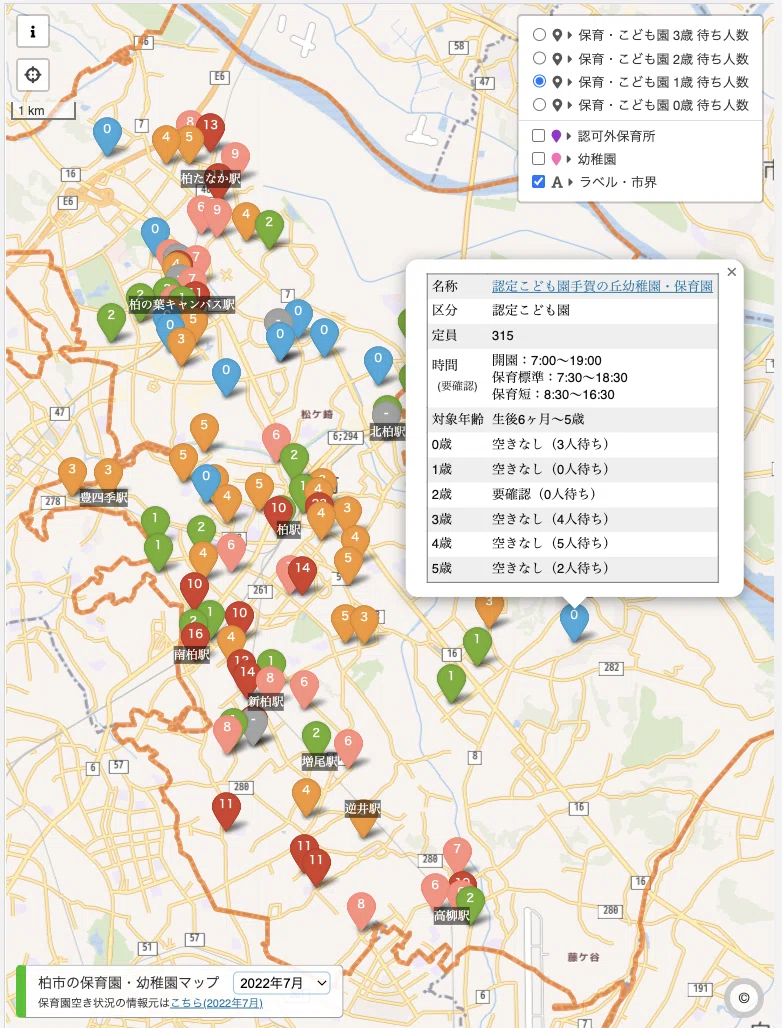Viewport: 782px width, 1028px height.
Task: Open the 2022年7月 month dropdown
Action: tap(283, 983)
